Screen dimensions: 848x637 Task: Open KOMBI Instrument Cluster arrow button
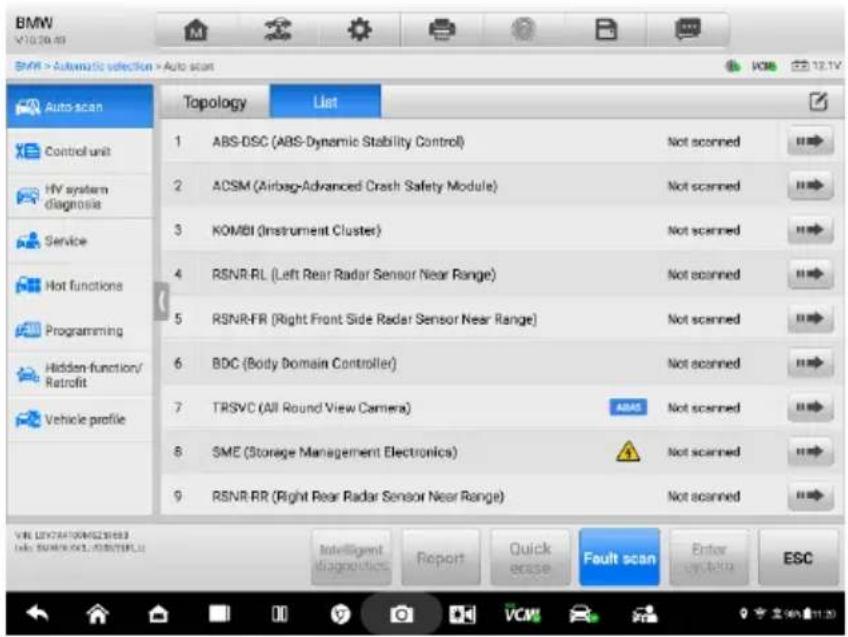click(810, 230)
